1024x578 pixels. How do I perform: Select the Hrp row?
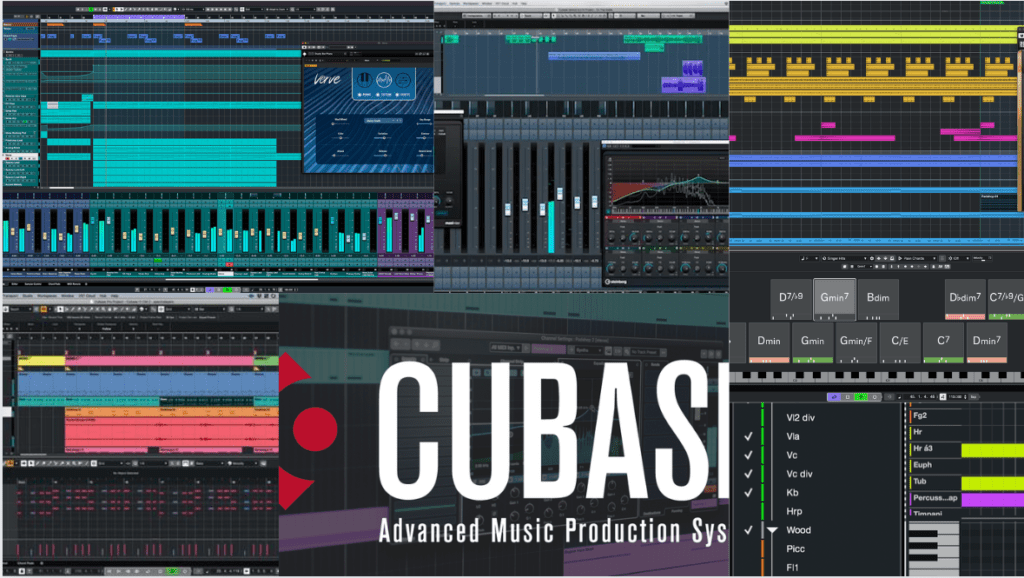click(x=794, y=511)
